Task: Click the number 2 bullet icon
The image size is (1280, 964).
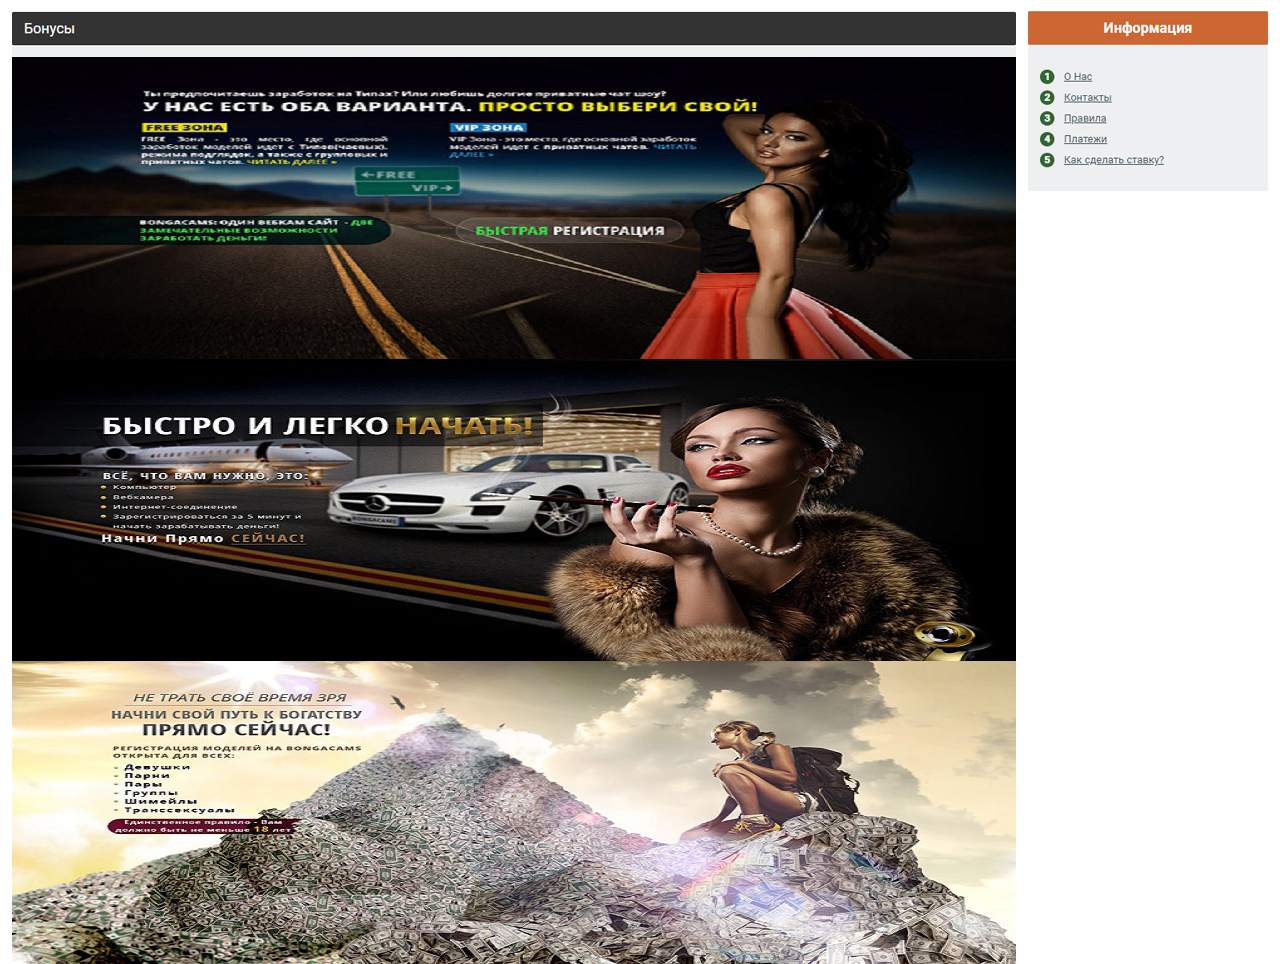Action: pyautogui.click(x=1047, y=98)
